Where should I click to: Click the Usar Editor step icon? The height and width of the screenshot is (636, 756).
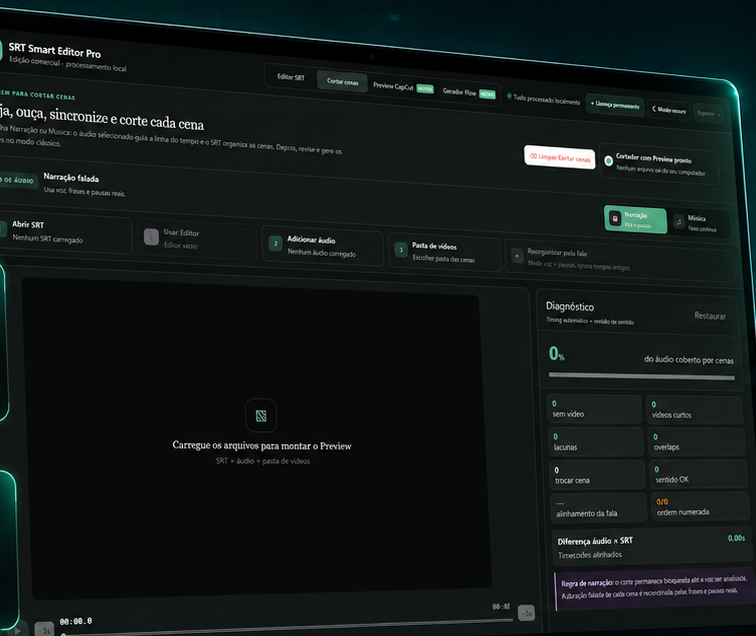point(151,237)
